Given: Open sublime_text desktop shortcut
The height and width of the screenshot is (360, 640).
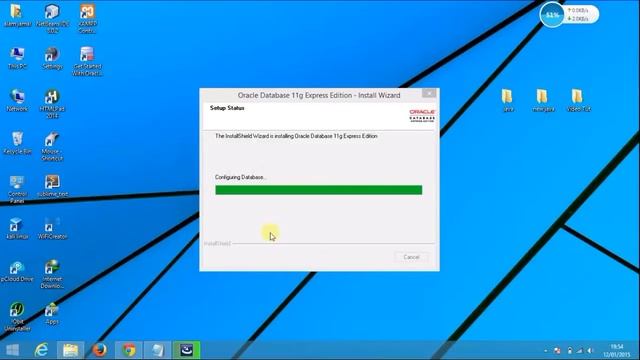Looking at the screenshot, I should pyautogui.click(x=52, y=186).
